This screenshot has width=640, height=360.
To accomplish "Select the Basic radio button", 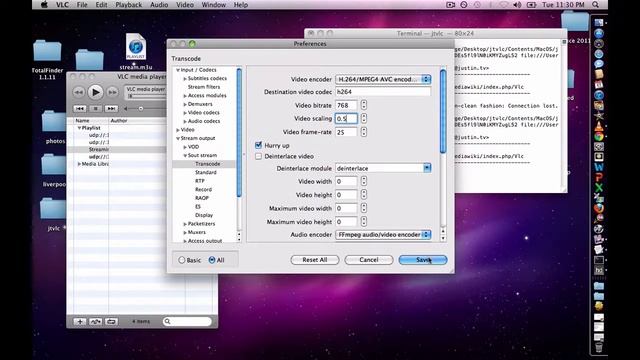I will pos(182,260).
